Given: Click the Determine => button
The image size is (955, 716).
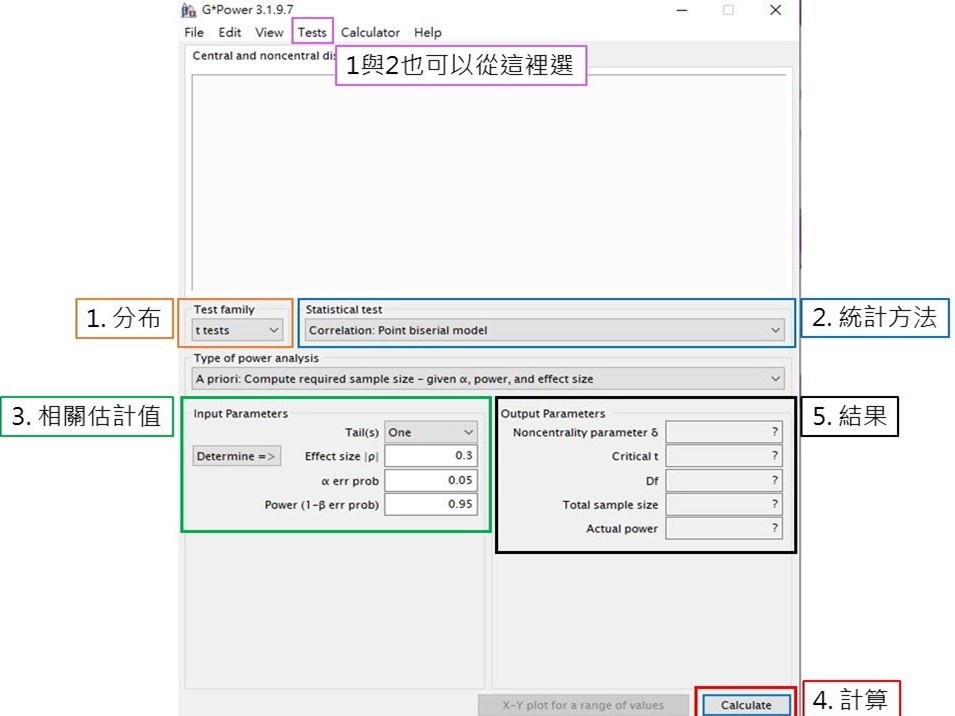Looking at the screenshot, I should tap(236, 456).
